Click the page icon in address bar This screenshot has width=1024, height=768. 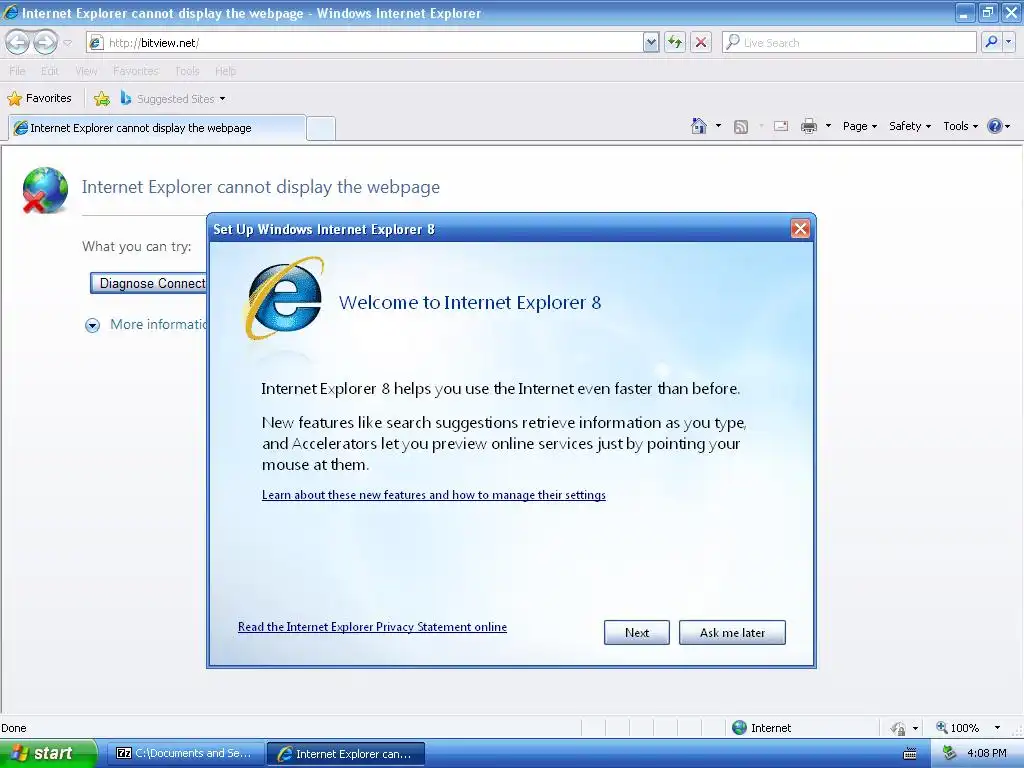point(96,42)
